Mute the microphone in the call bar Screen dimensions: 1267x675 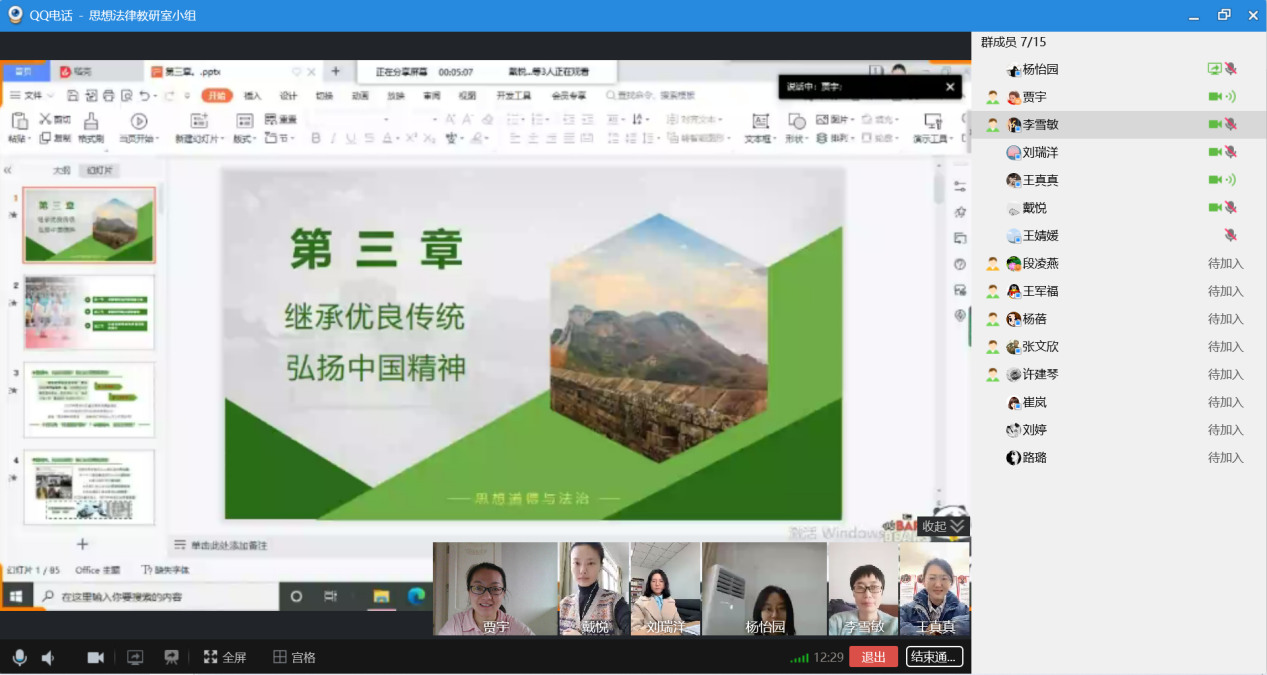tap(19, 657)
